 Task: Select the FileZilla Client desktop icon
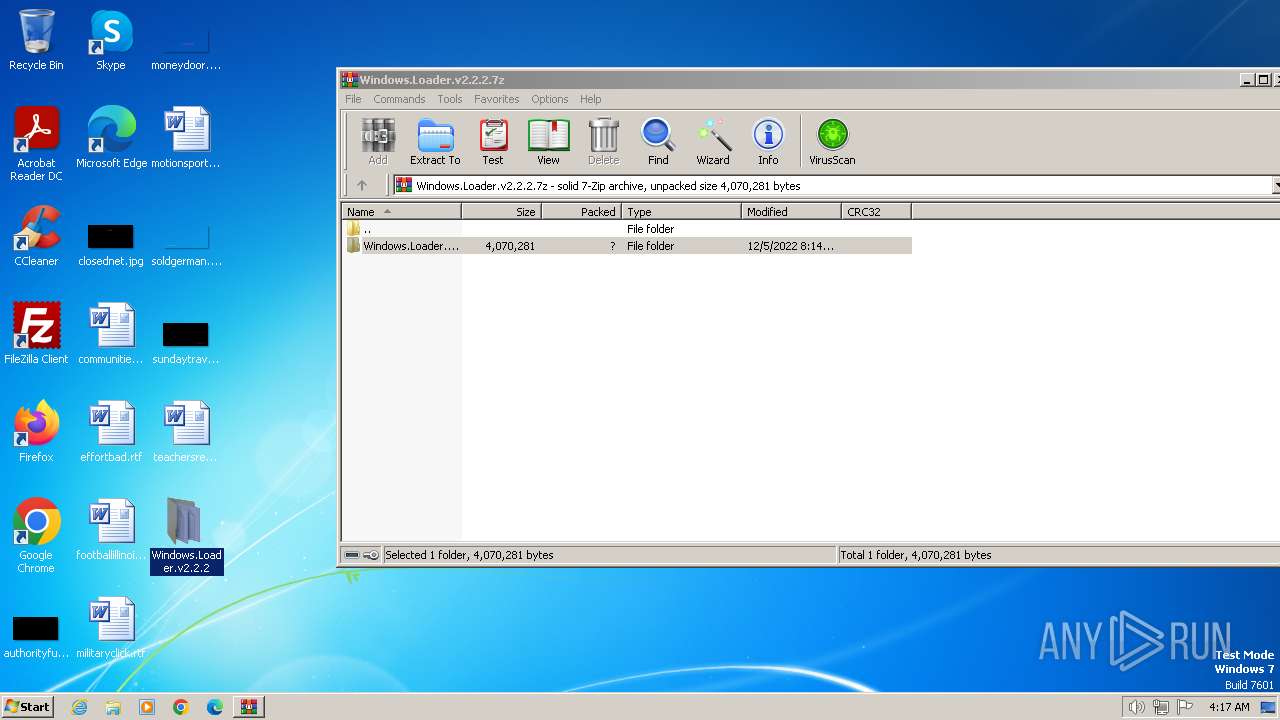[x=36, y=334]
